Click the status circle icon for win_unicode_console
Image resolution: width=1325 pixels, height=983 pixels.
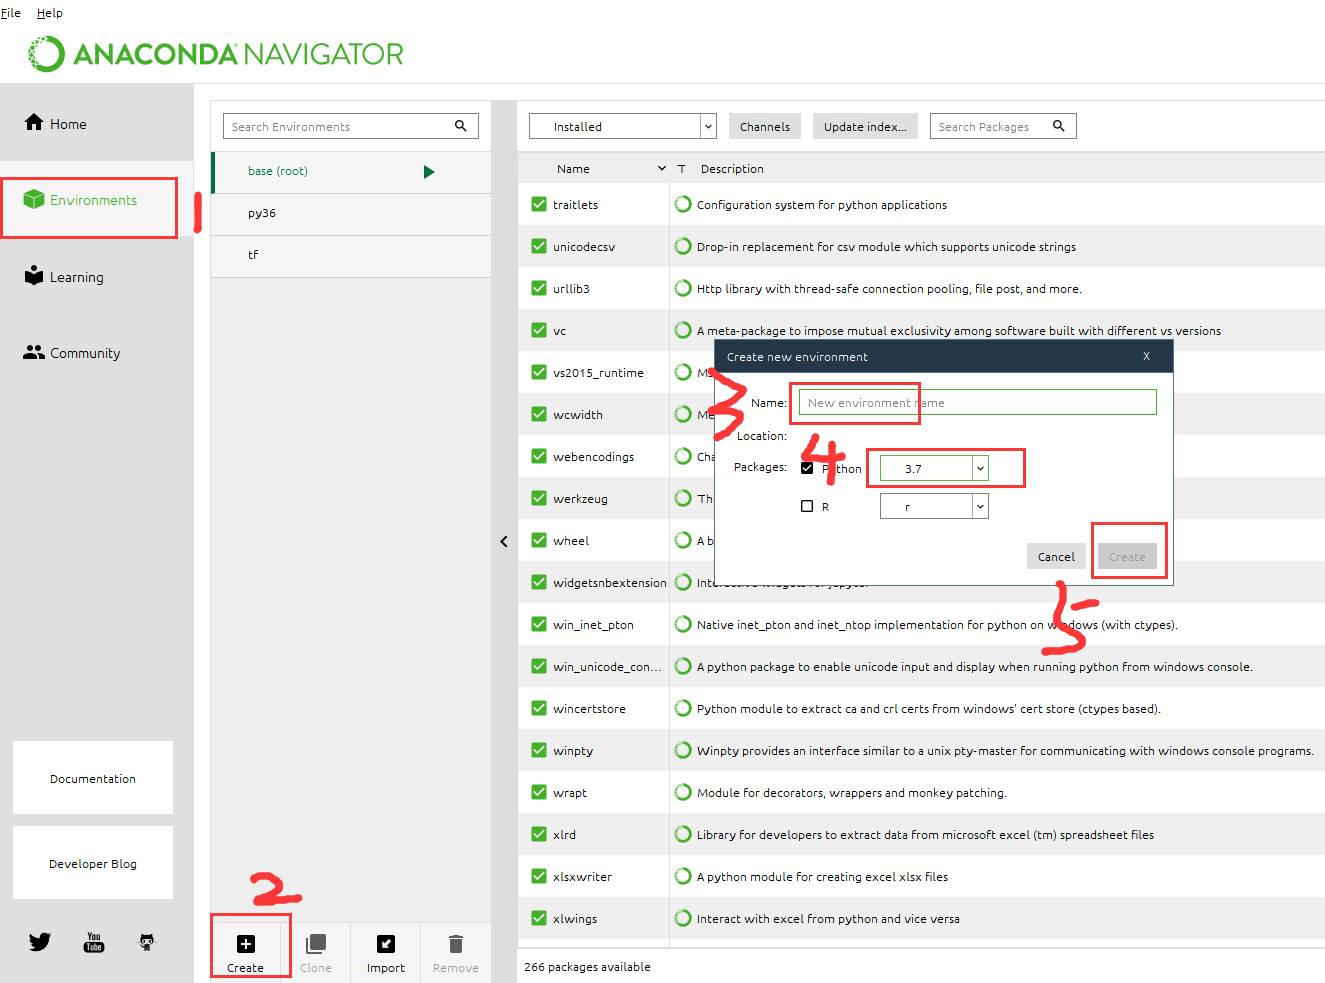[683, 666]
